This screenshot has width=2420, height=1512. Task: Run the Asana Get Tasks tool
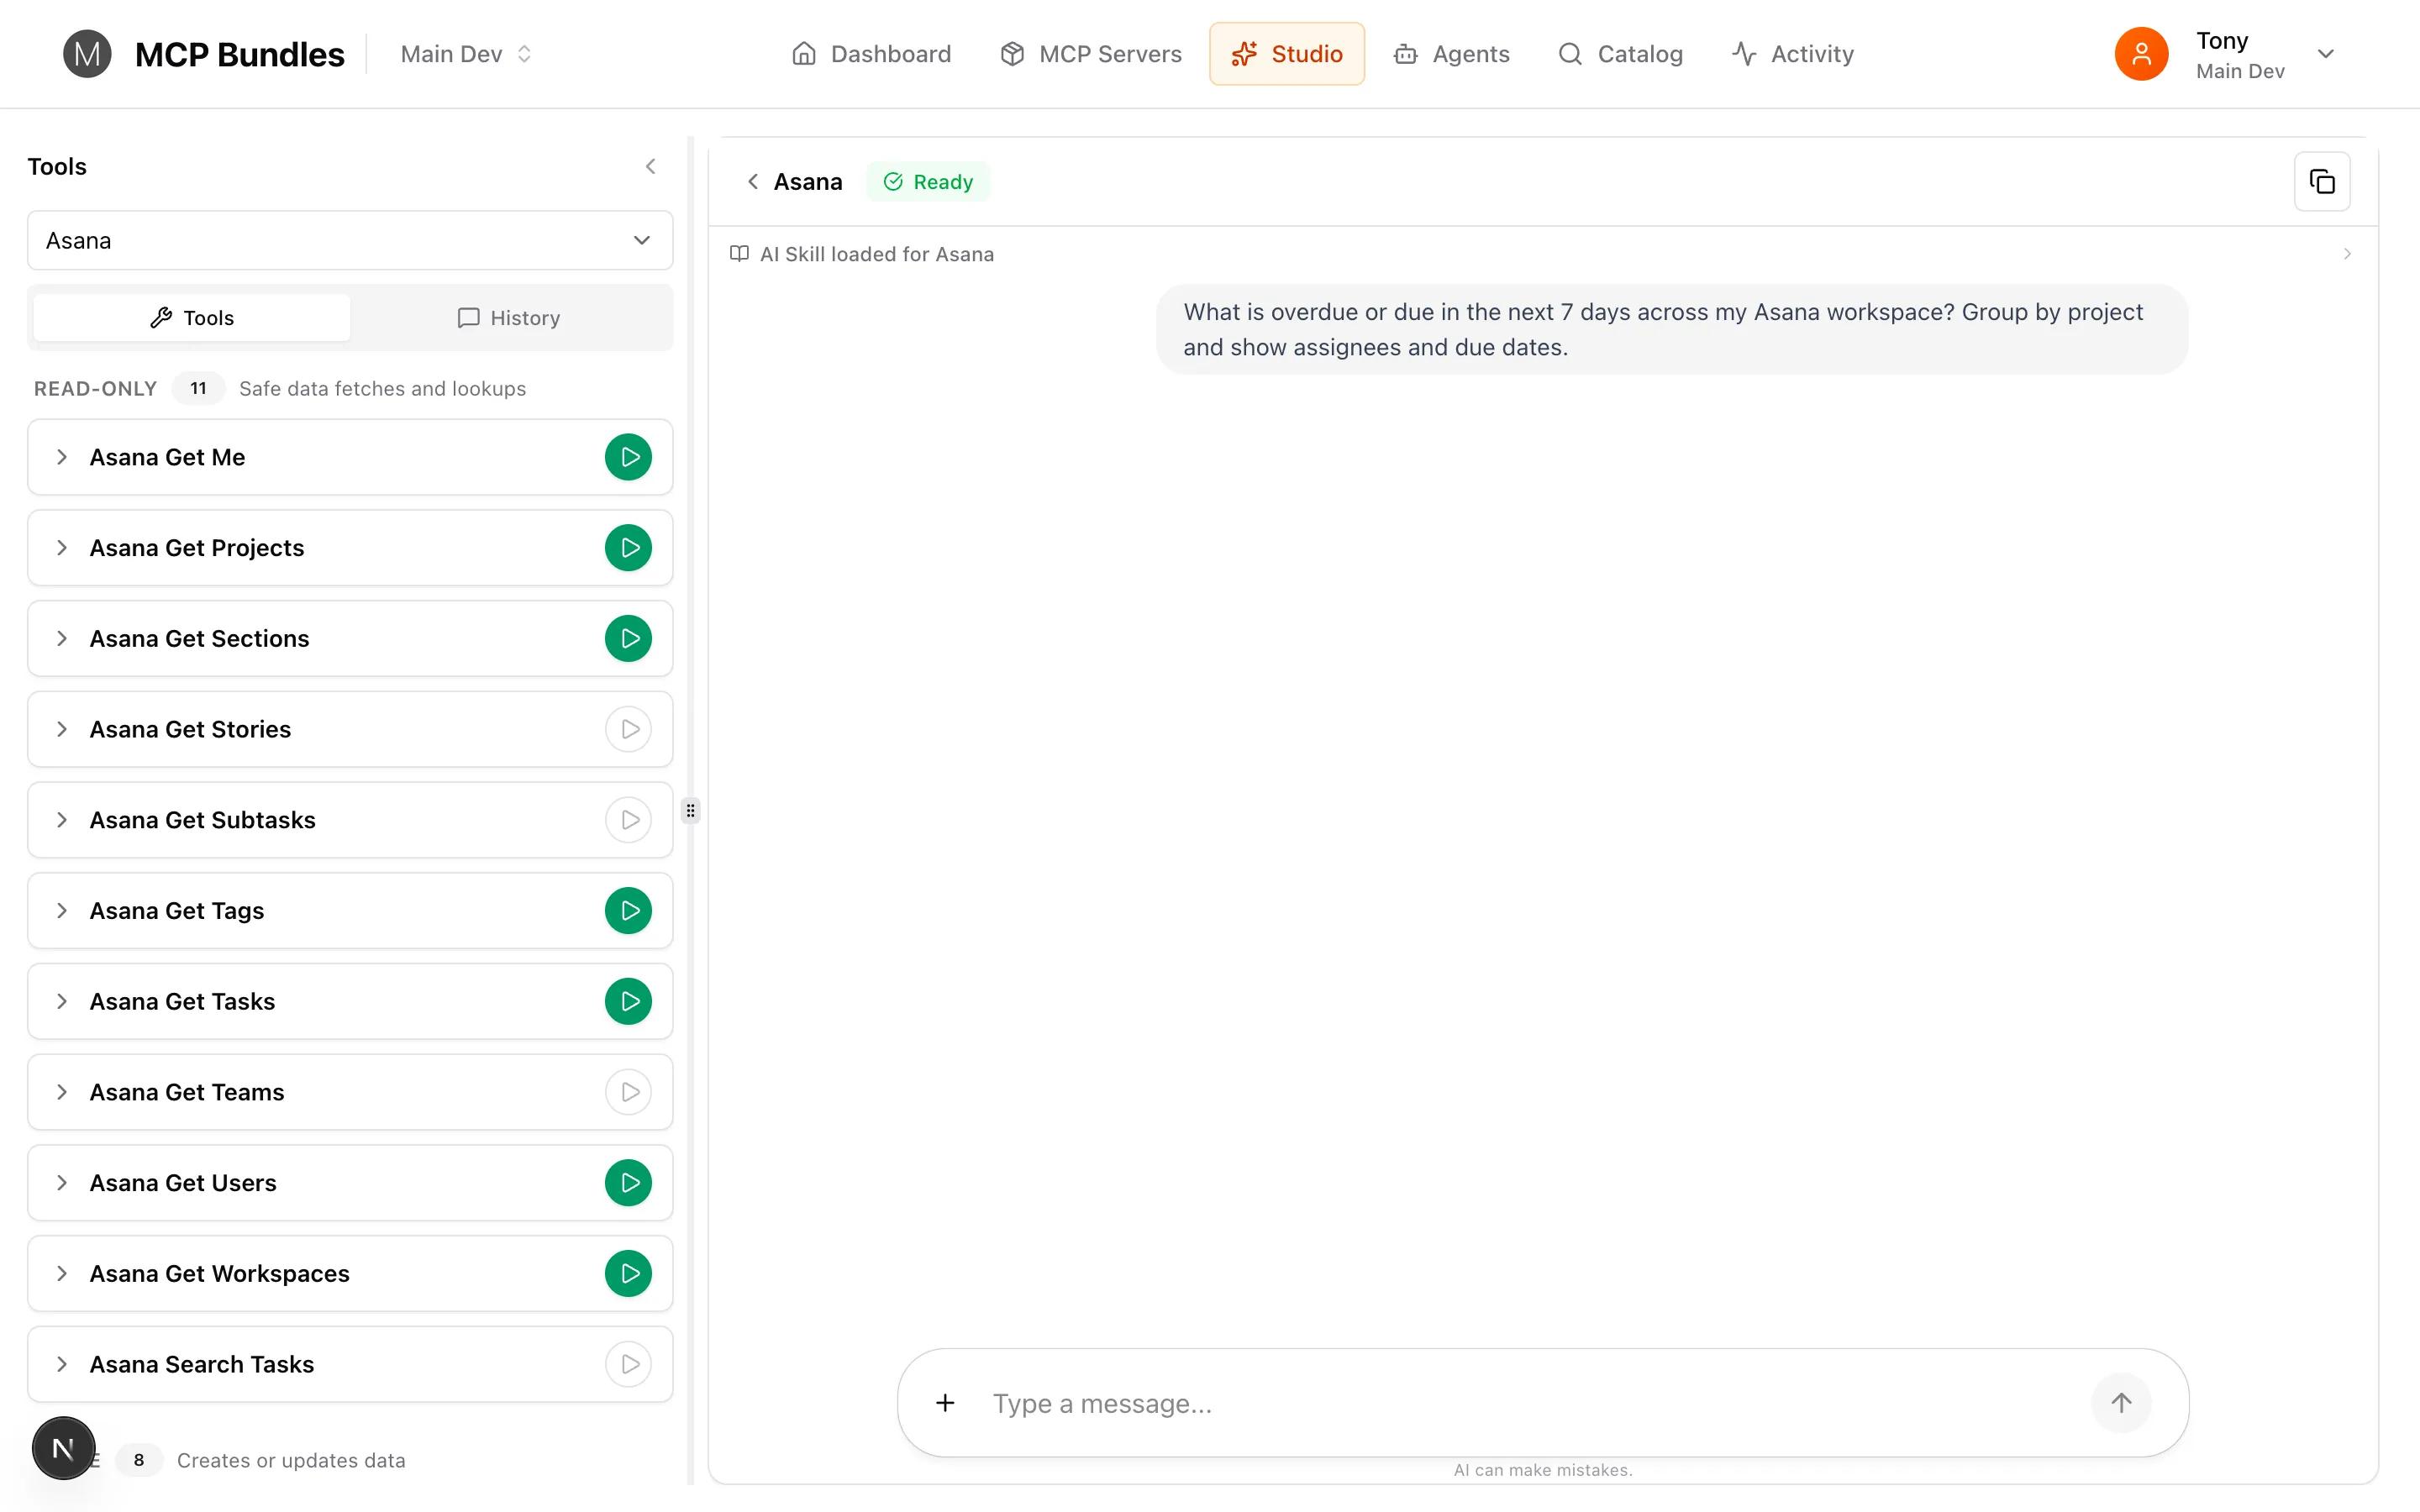(x=628, y=1002)
